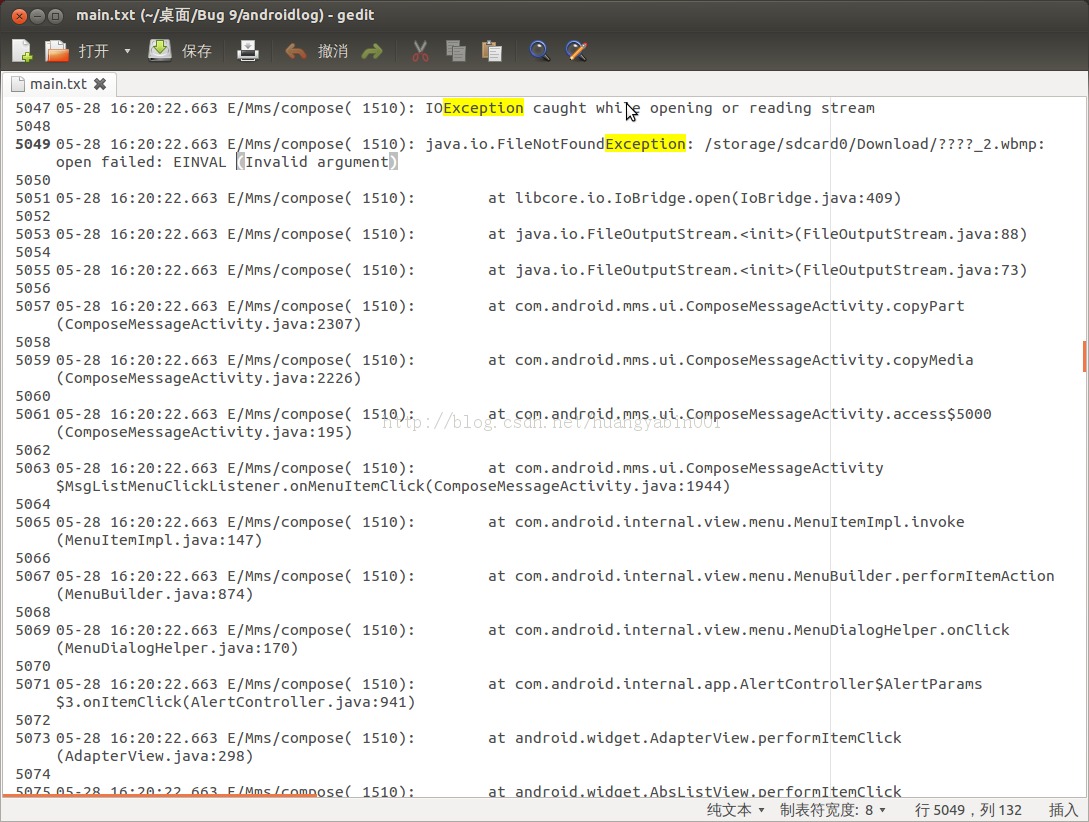Open find with magnifier icon
This screenshot has height=822, width=1089.
pyautogui.click(x=540, y=51)
